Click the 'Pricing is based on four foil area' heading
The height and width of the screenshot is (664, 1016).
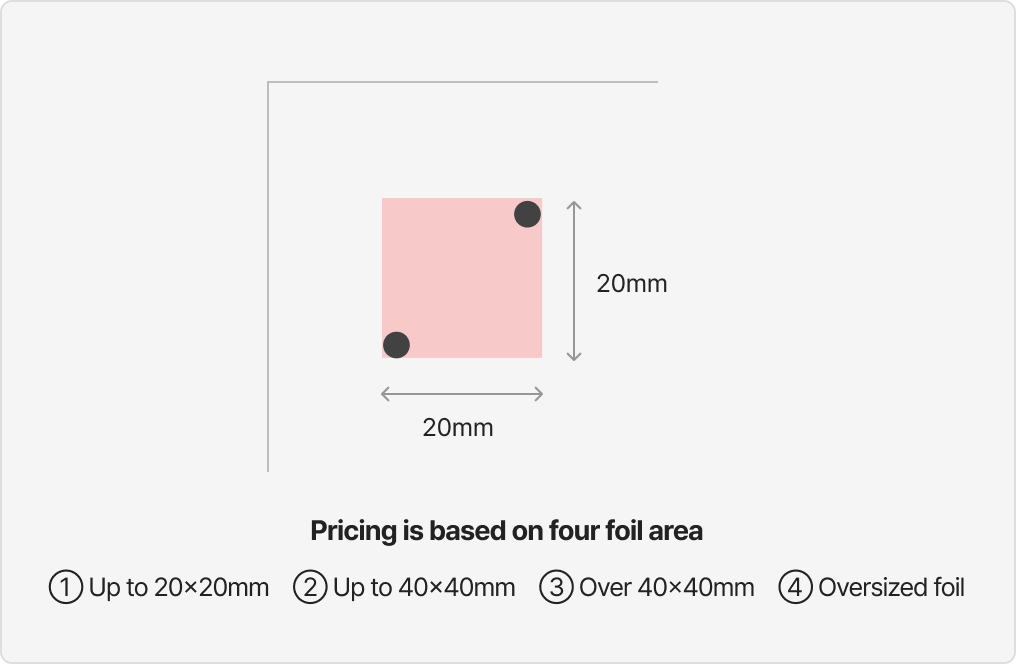[x=507, y=531]
